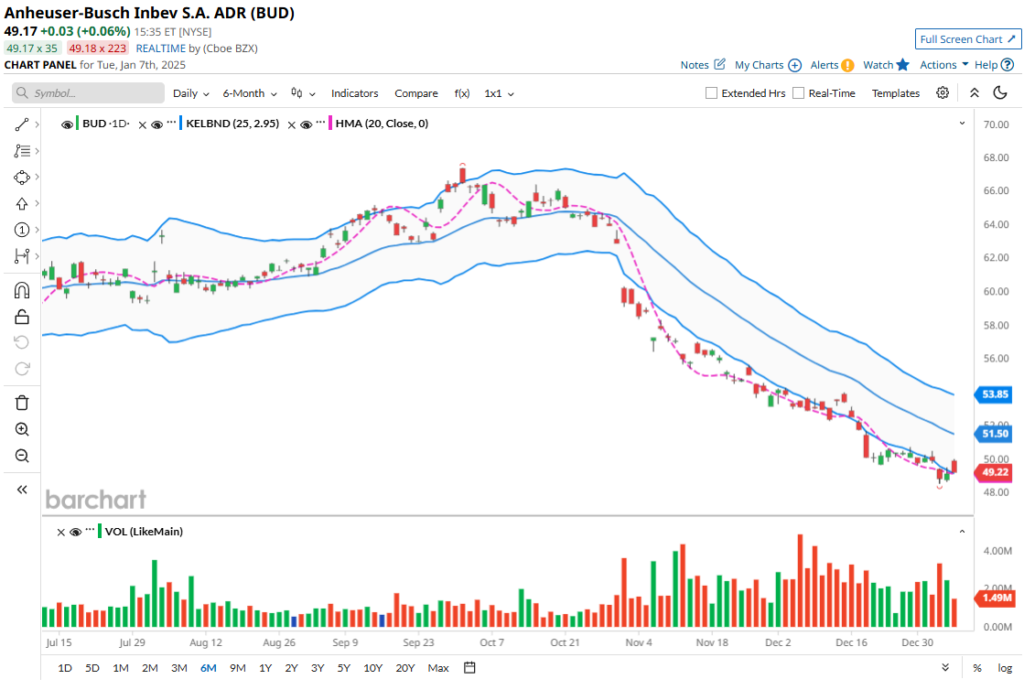
Task: Open the 1x1 grid layout dropdown
Action: tap(499, 93)
